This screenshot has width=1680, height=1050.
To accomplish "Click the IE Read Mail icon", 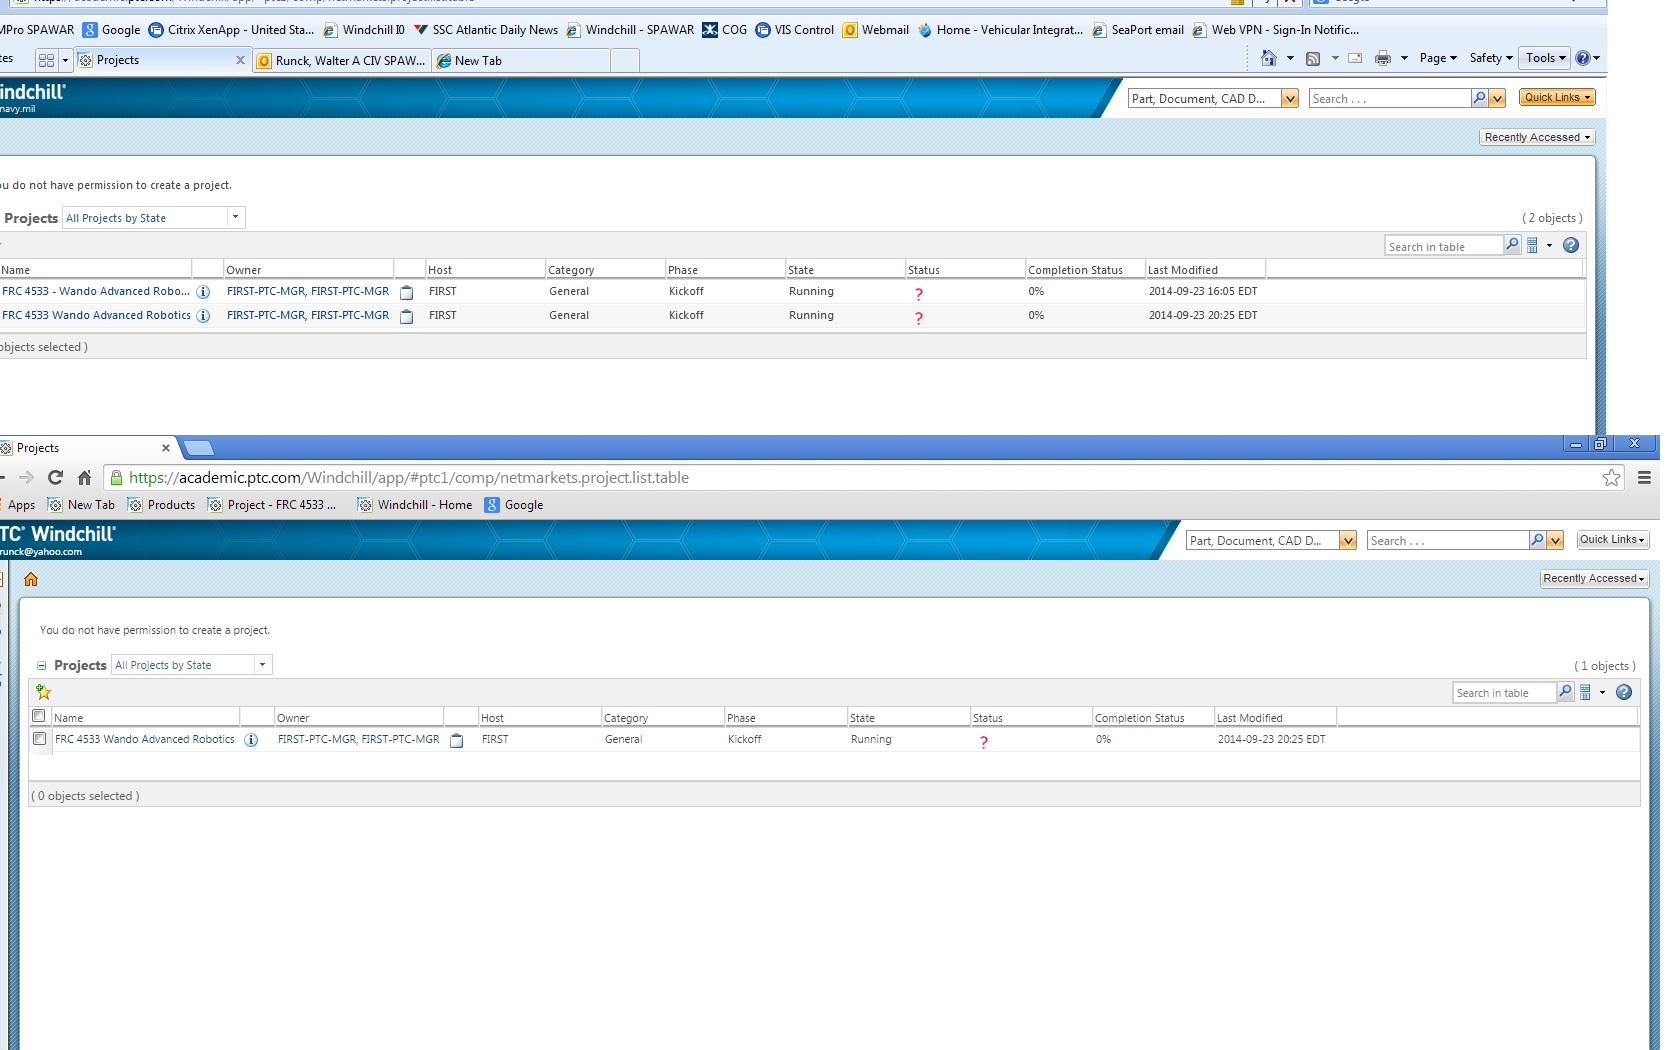I will [x=1355, y=58].
